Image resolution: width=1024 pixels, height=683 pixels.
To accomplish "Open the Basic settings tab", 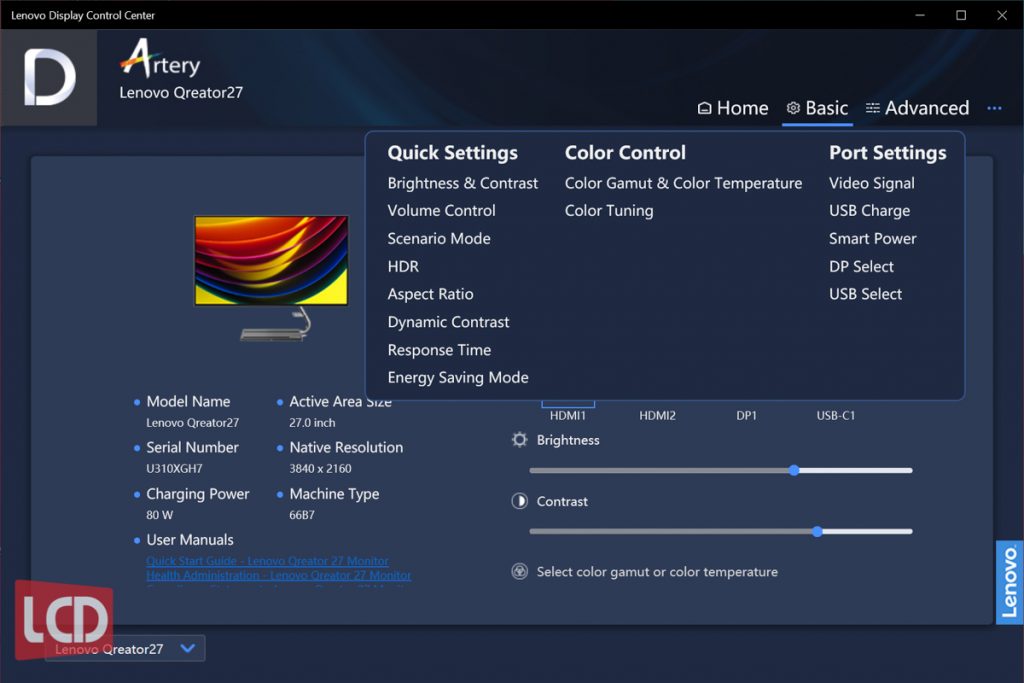I will pos(817,108).
